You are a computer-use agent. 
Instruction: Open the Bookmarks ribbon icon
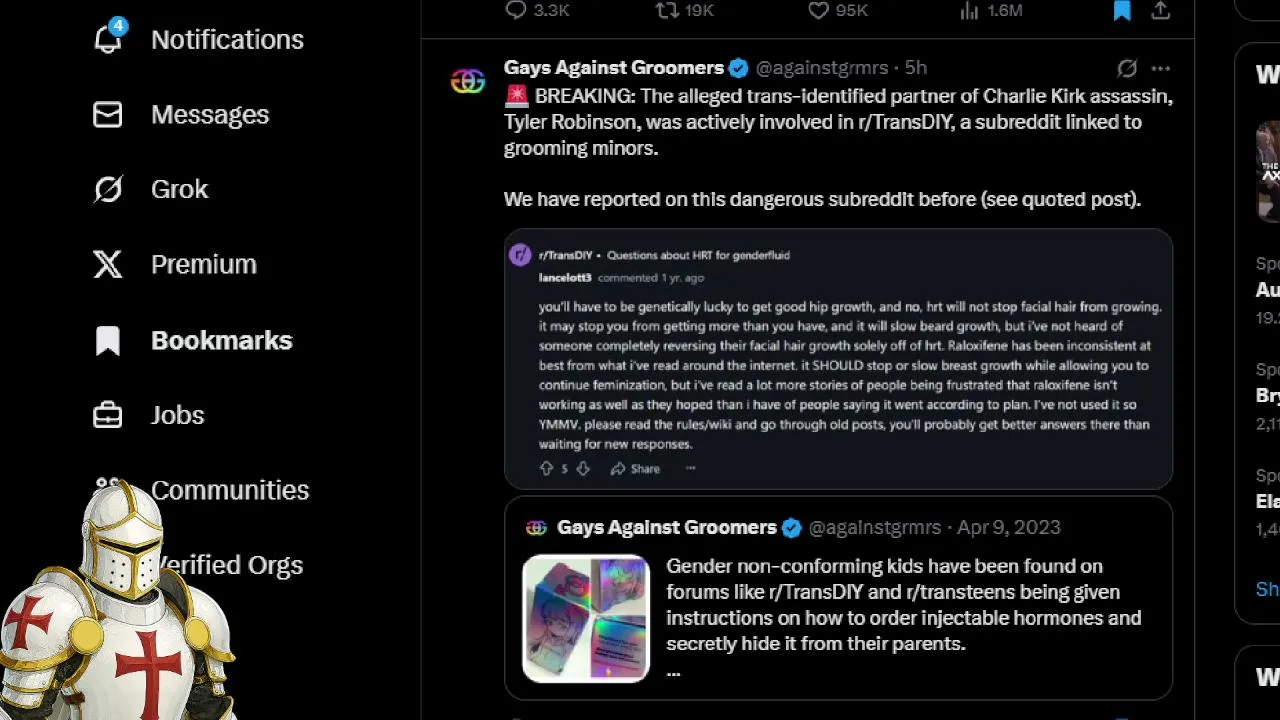pos(108,340)
